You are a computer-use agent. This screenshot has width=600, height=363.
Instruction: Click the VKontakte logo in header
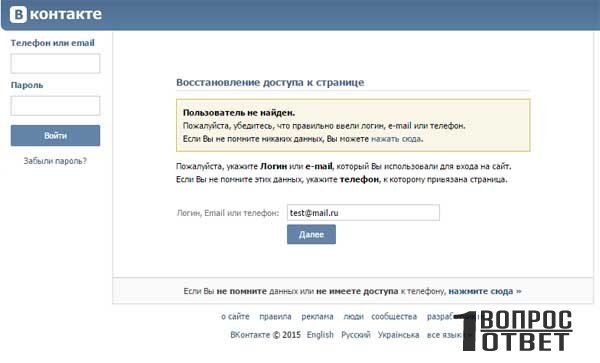(x=56, y=15)
